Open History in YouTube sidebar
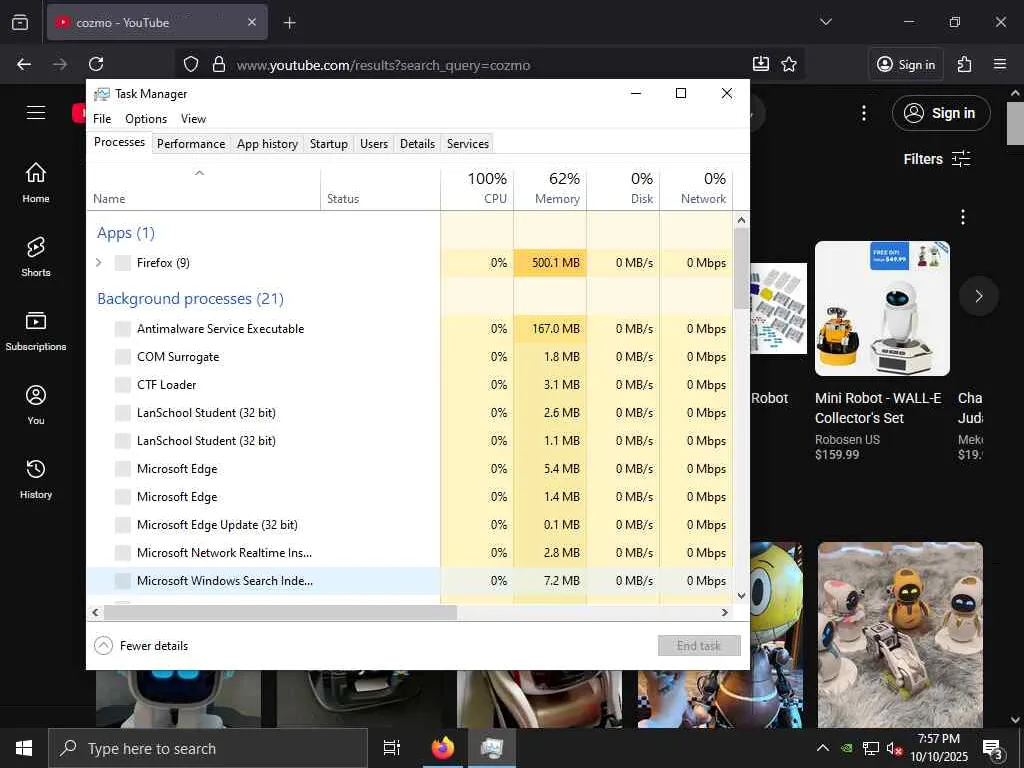Viewport: 1024px width, 768px height. pos(36,479)
